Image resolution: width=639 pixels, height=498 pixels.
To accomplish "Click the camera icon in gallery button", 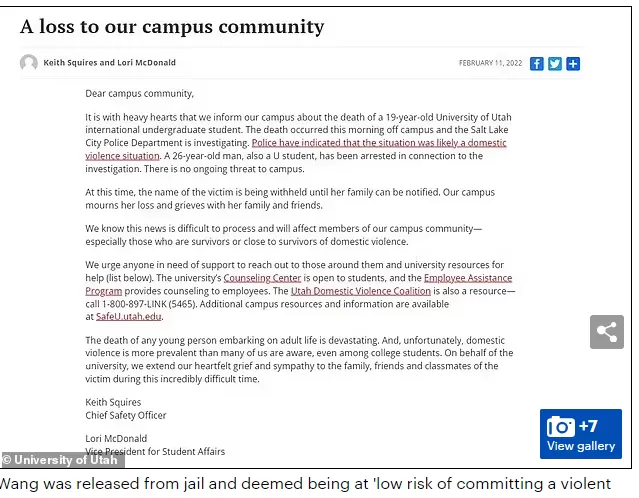I will (x=561, y=427).
